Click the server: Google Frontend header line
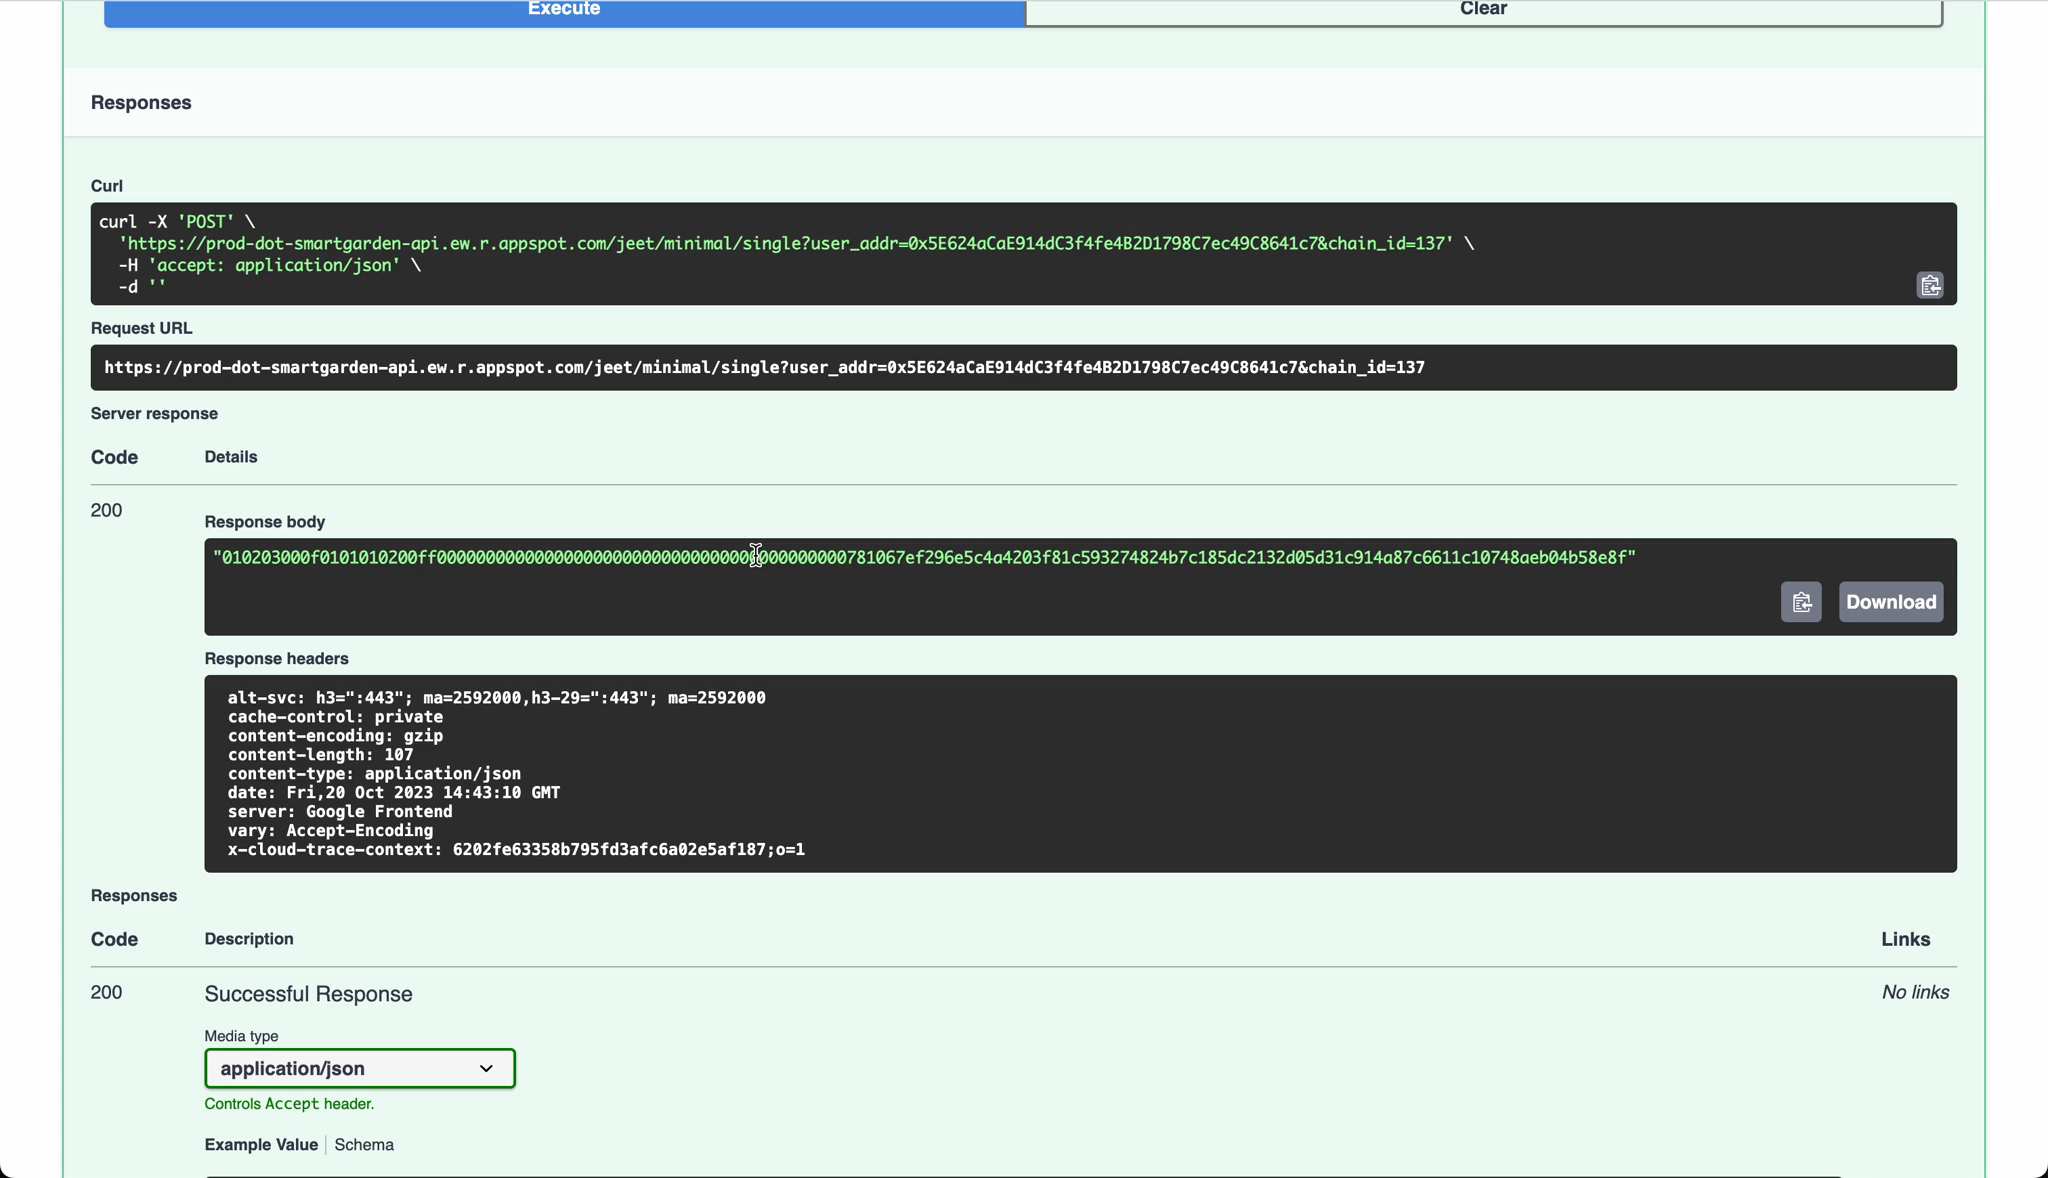The height and width of the screenshot is (1178, 2048). pyautogui.click(x=340, y=812)
